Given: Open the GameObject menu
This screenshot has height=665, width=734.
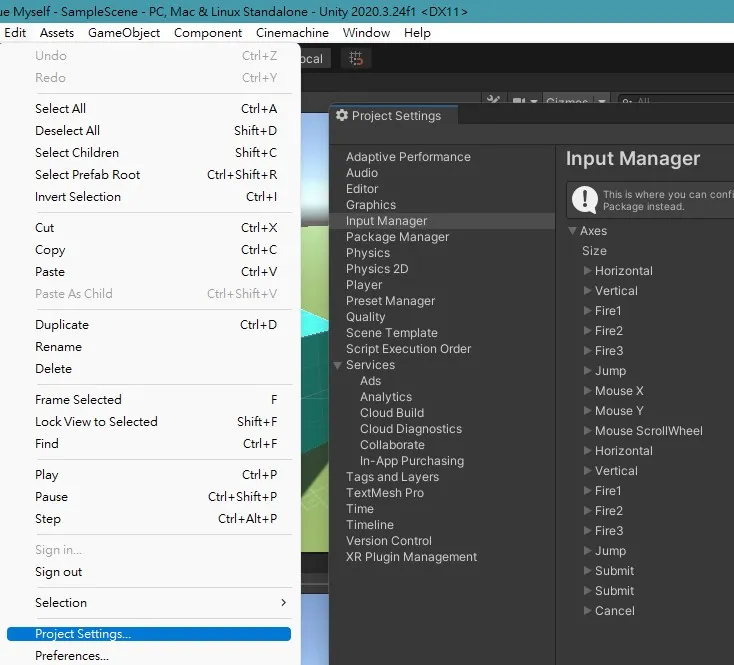Looking at the screenshot, I should [124, 33].
